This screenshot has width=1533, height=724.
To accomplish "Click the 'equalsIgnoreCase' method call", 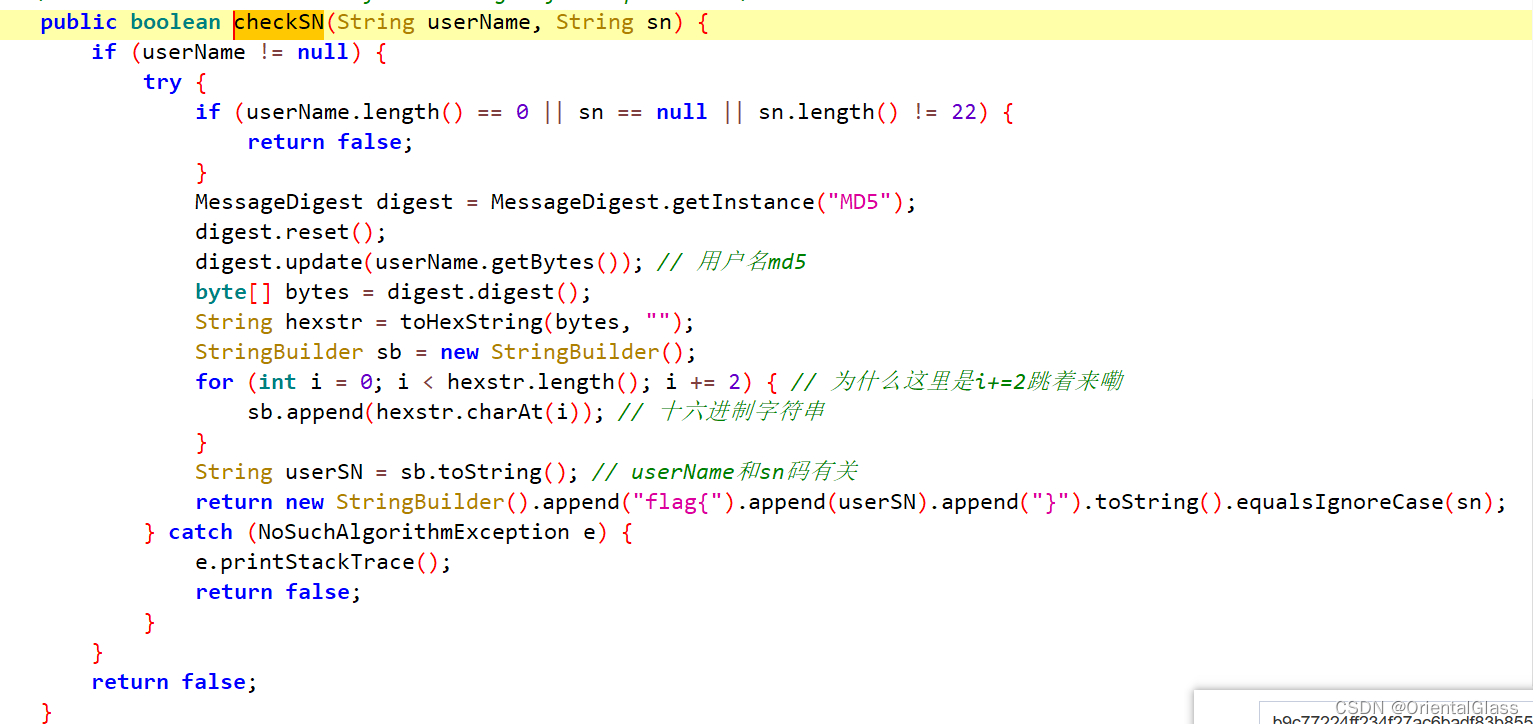I will 1340,503.
